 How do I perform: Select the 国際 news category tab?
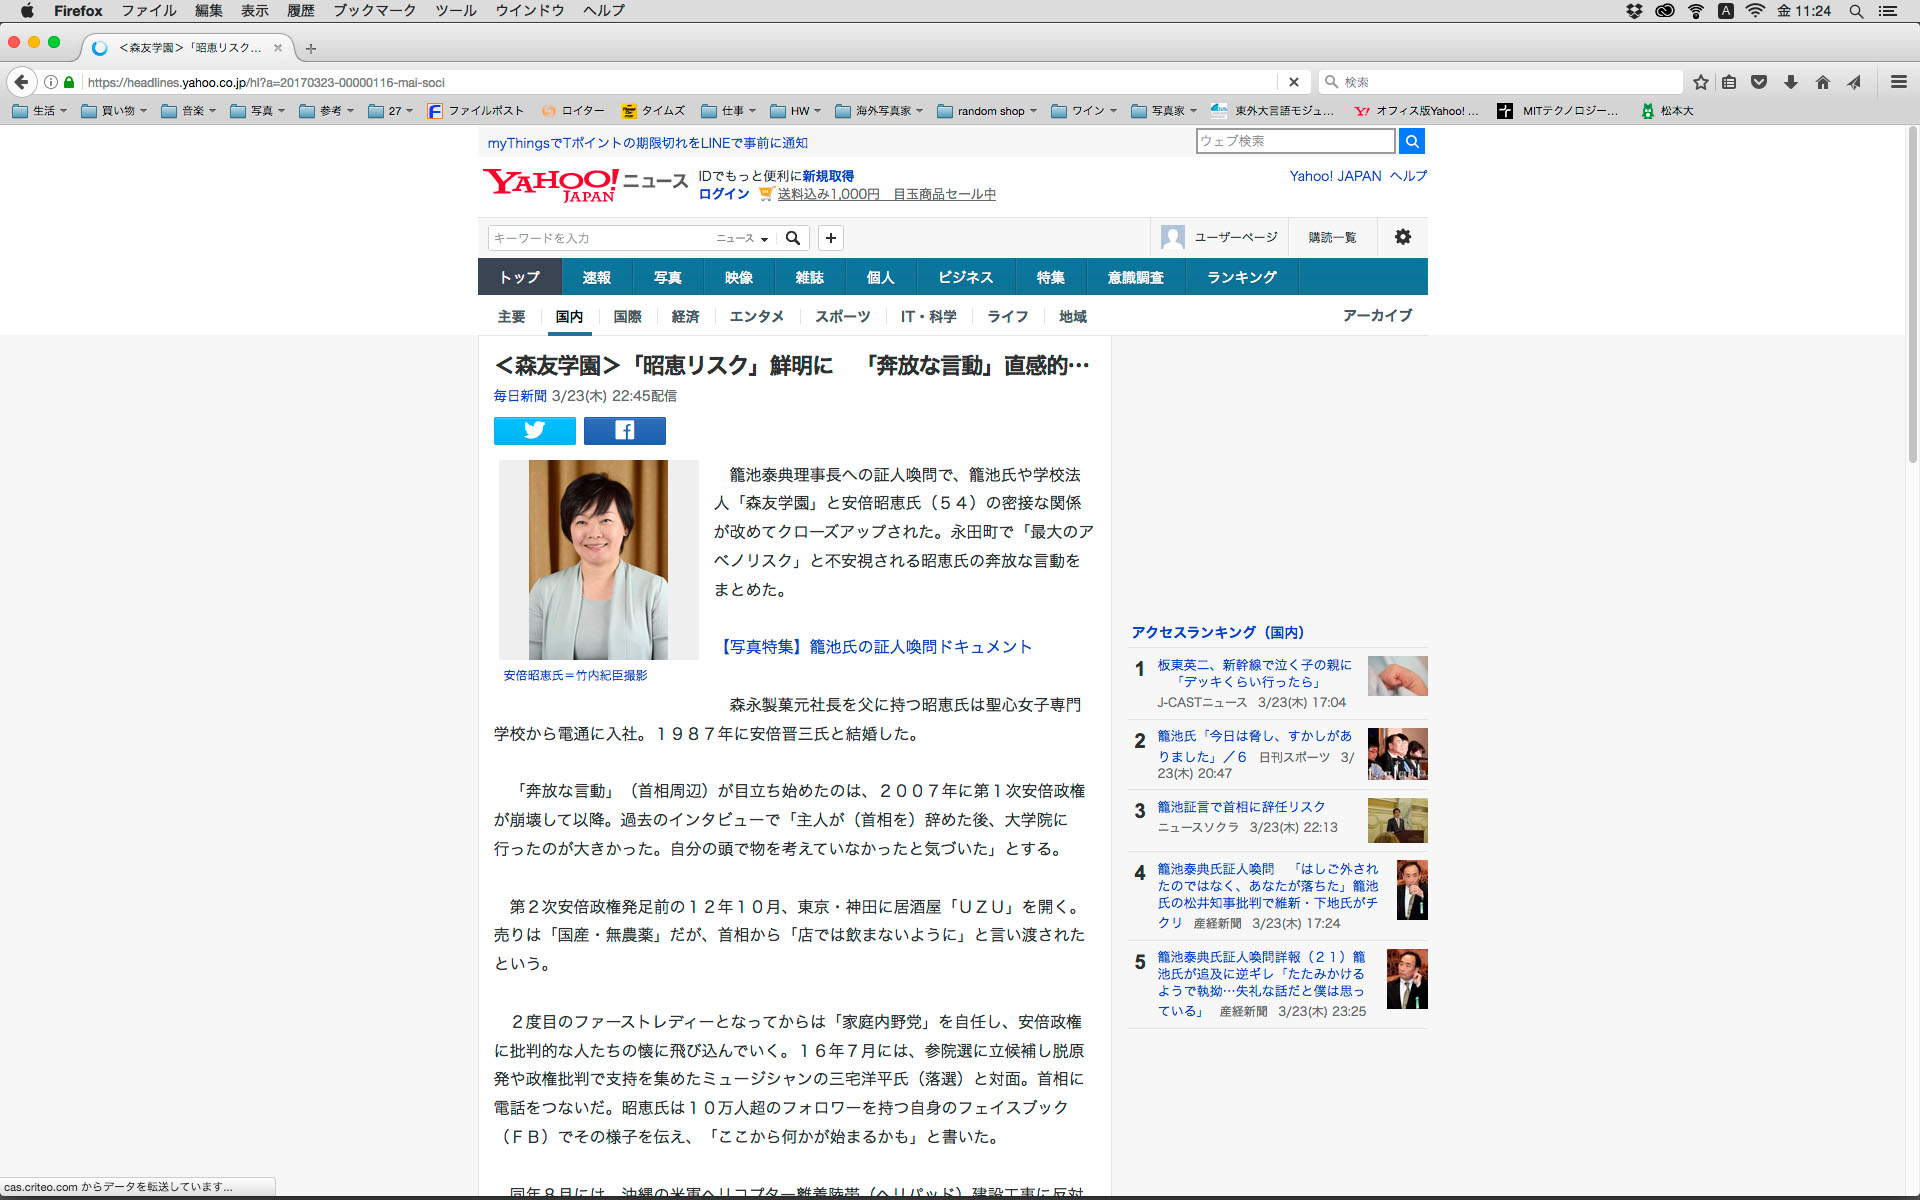coord(627,316)
